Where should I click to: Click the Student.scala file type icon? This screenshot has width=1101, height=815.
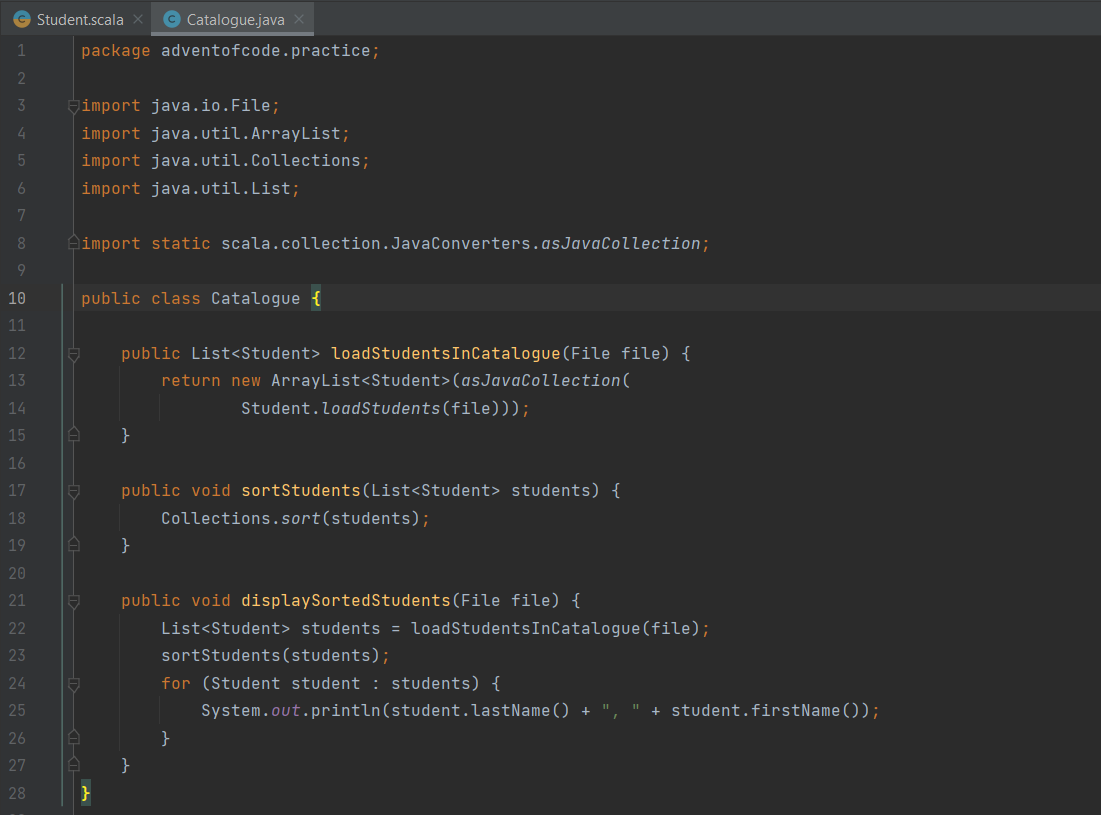point(22,20)
